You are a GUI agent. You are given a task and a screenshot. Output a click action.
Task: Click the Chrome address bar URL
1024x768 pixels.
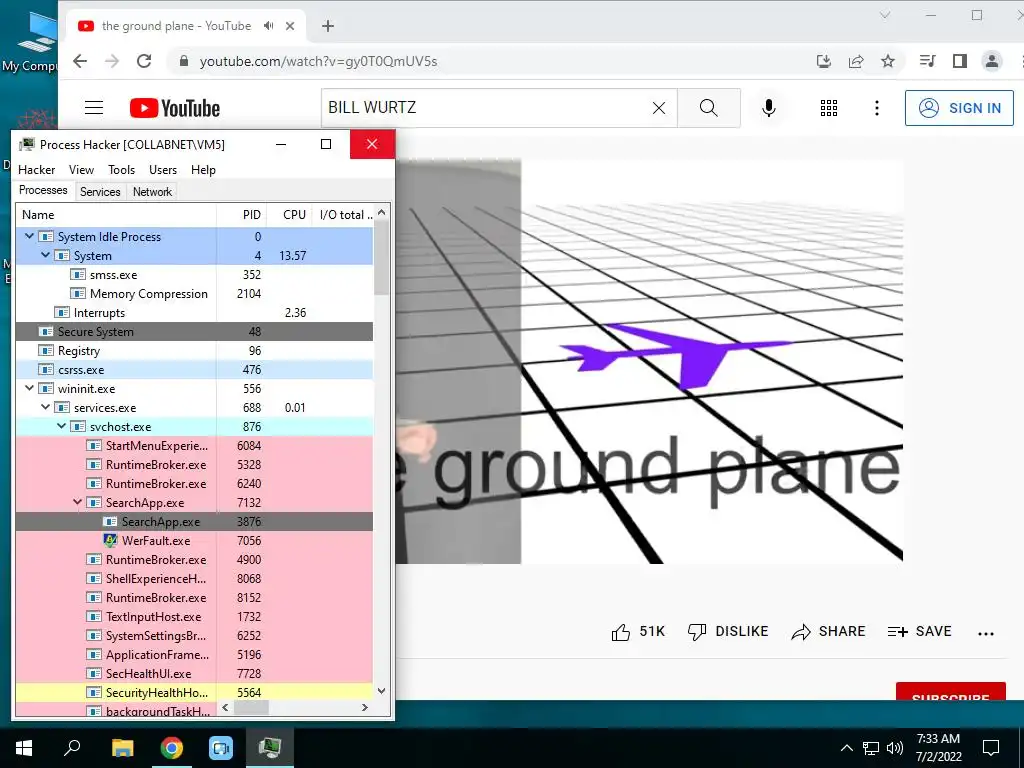(x=318, y=61)
